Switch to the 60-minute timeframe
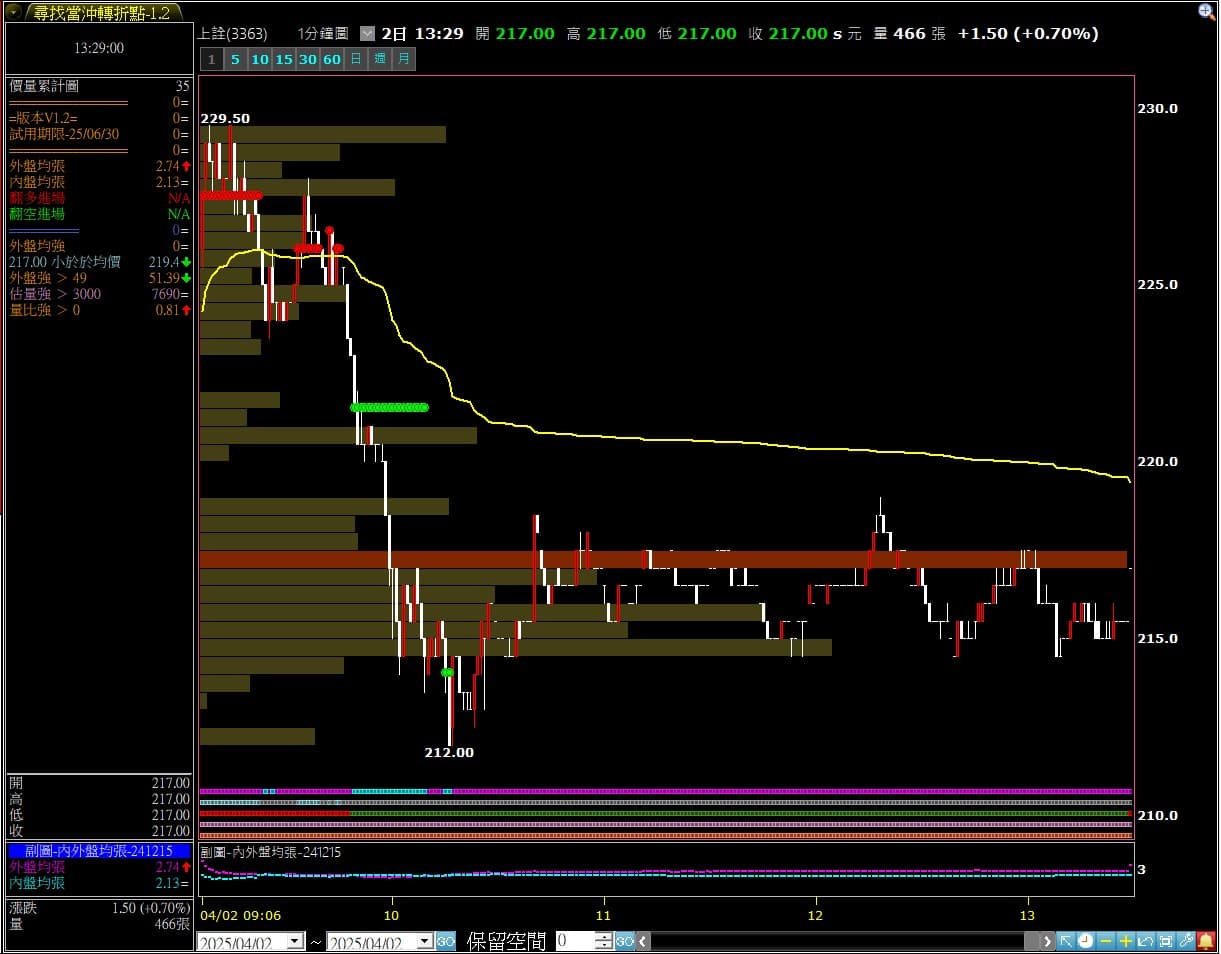This screenshot has width=1221, height=954. (332, 59)
